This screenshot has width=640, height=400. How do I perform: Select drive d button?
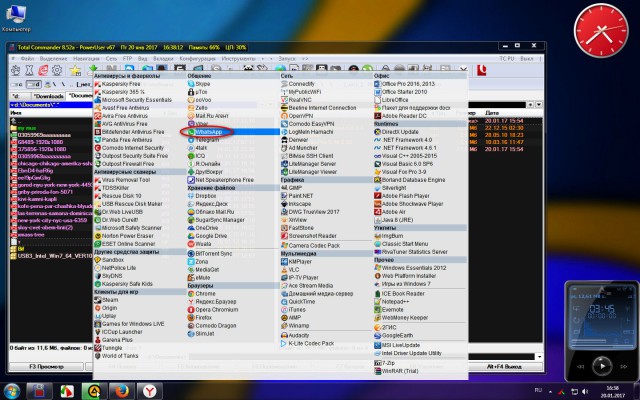(x=33, y=84)
